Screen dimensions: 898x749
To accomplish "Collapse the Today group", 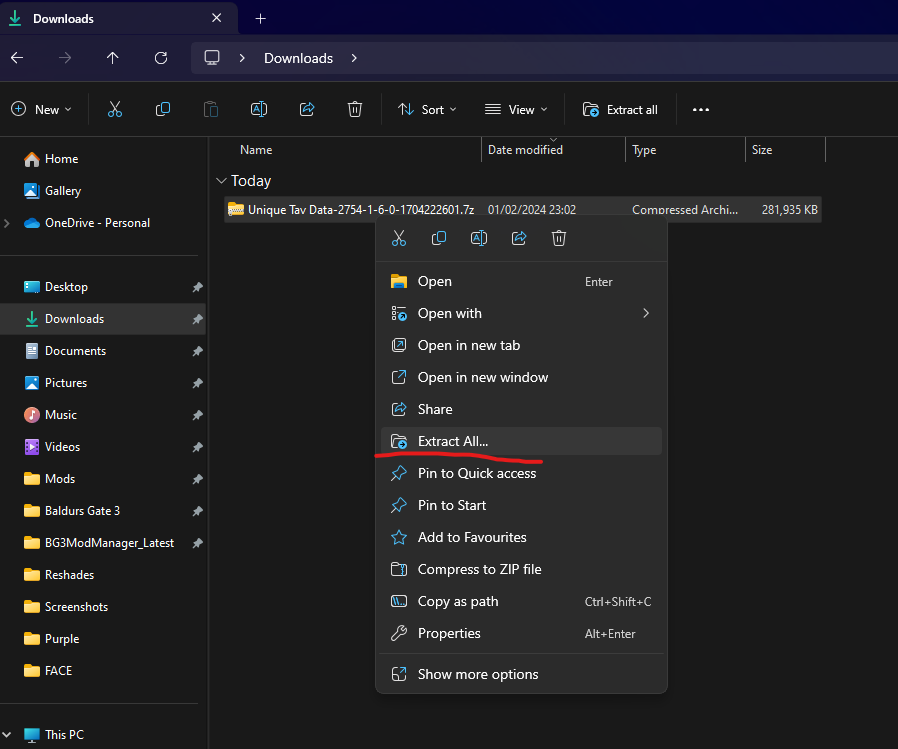I will point(221,181).
